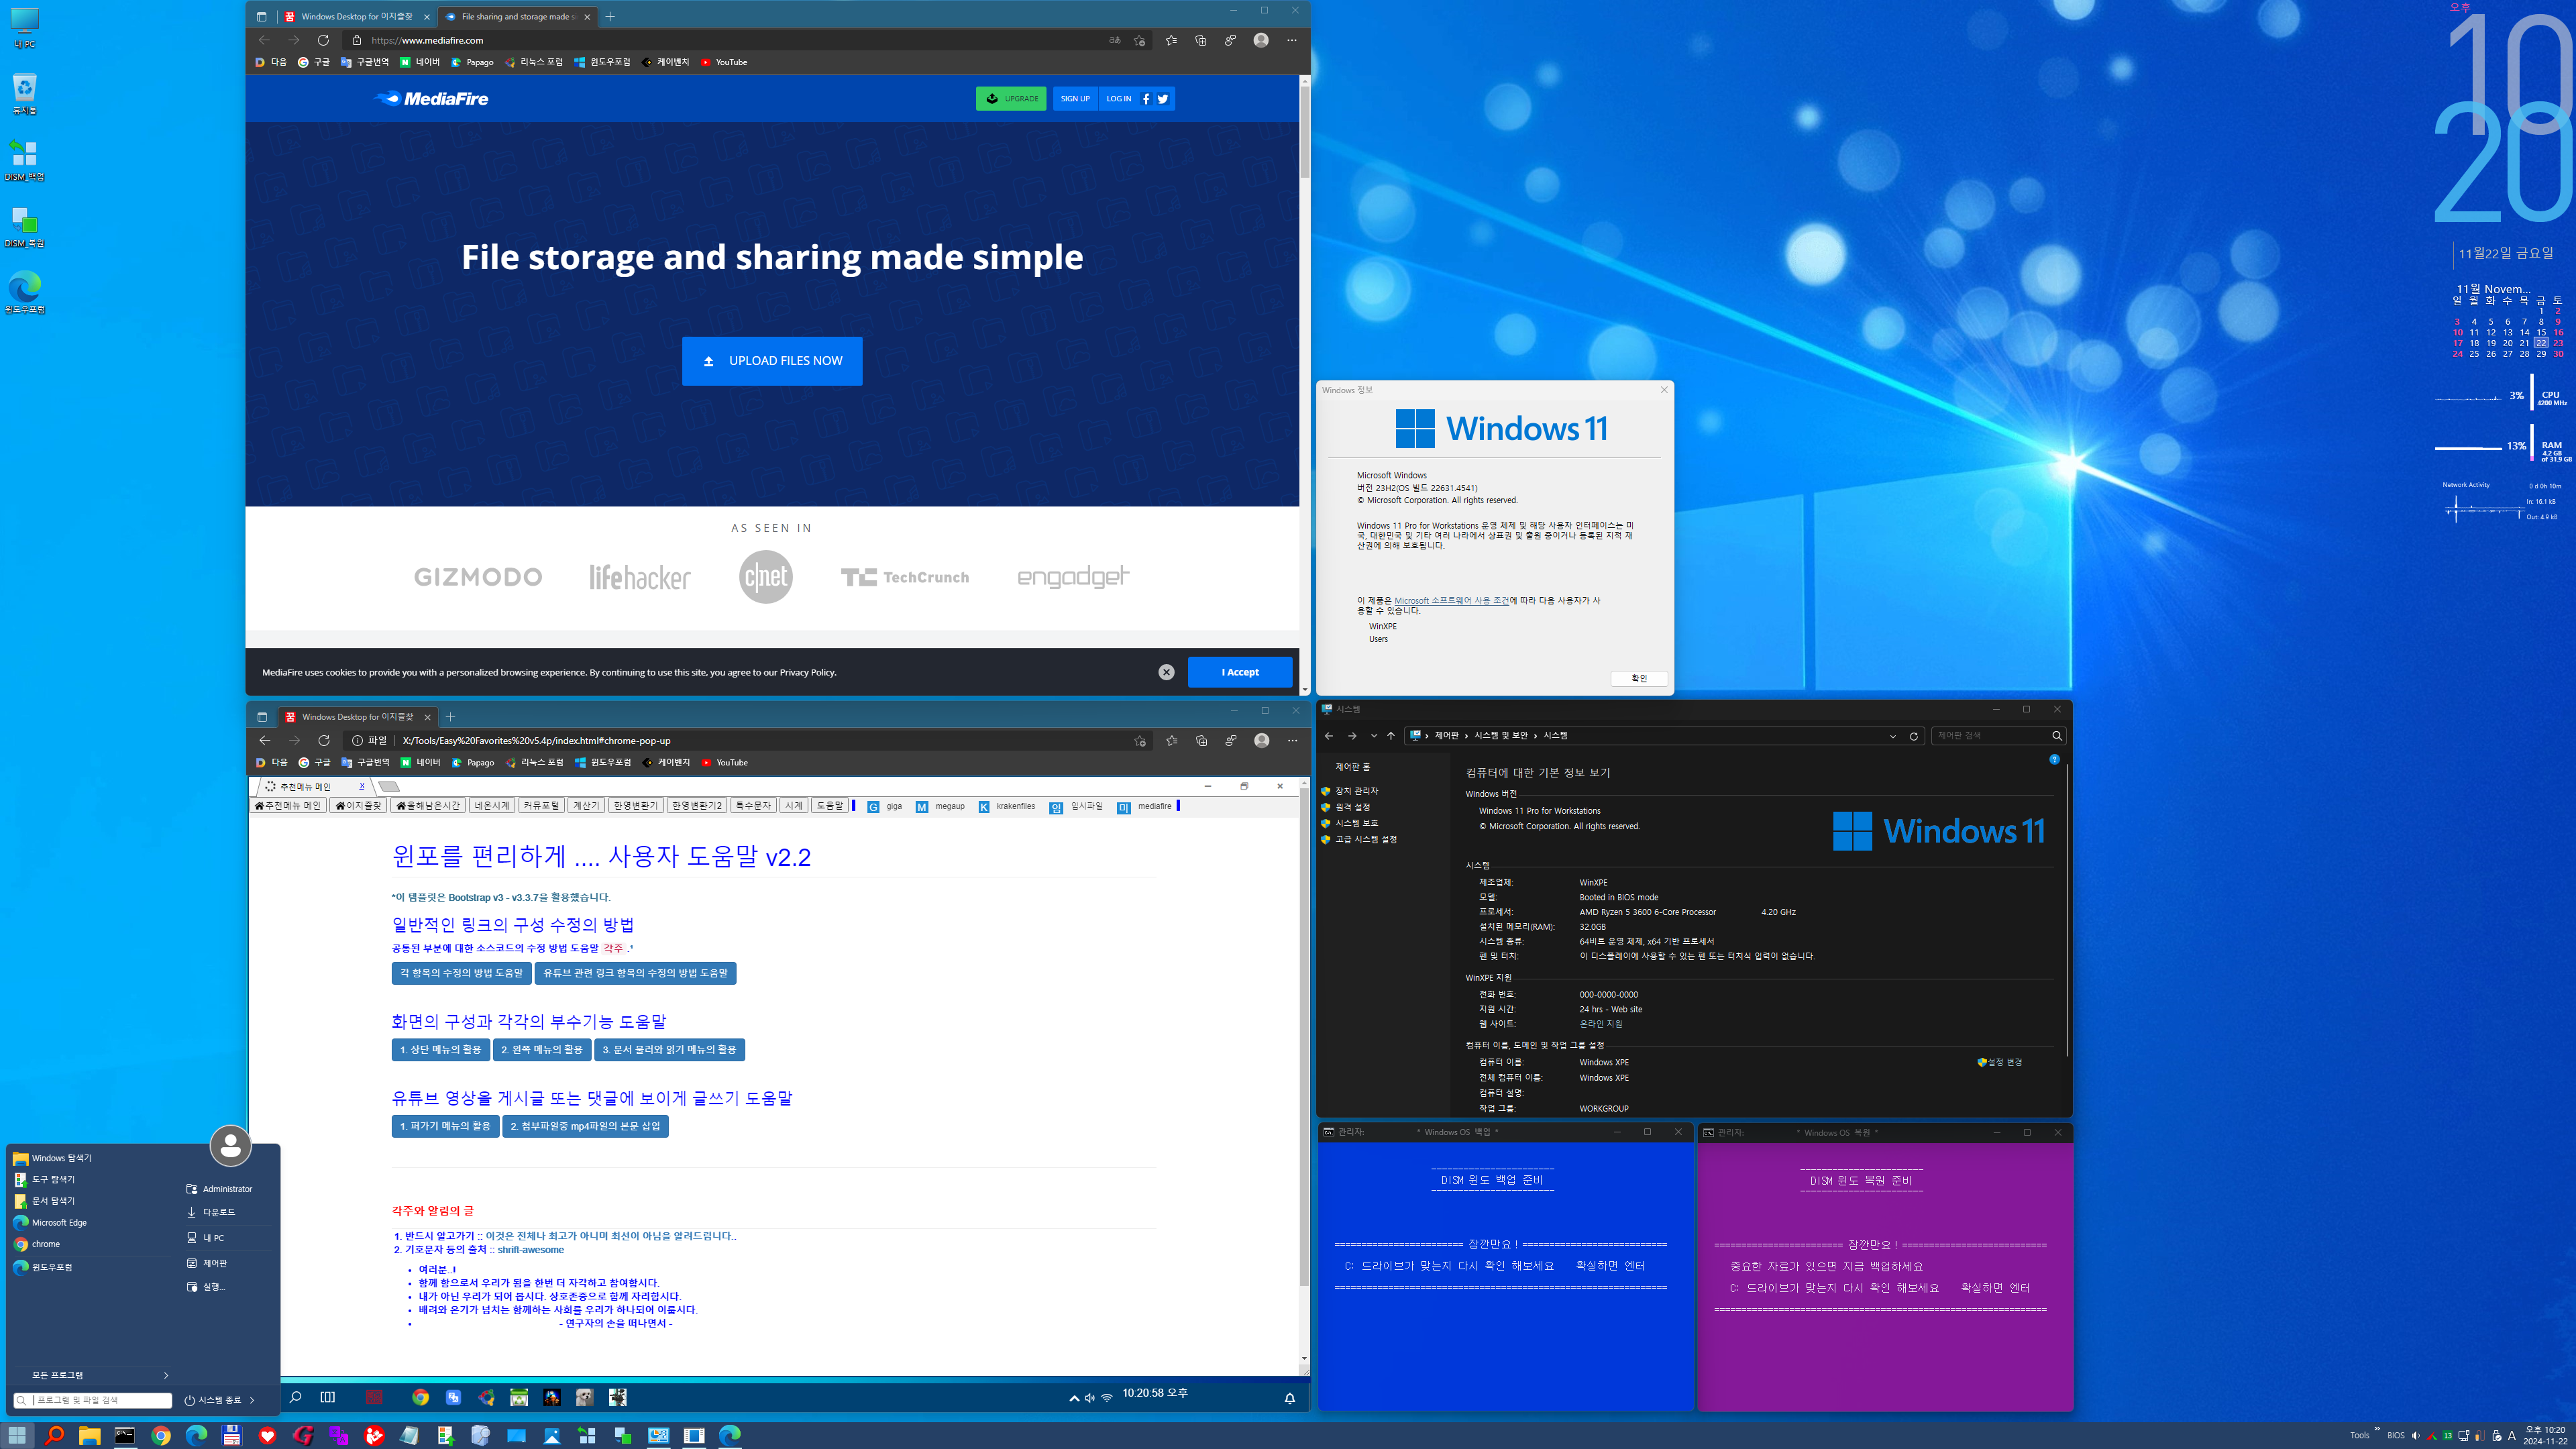
Task: Add mediafire.com to favorites via star icon
Action: point(1140,40)
